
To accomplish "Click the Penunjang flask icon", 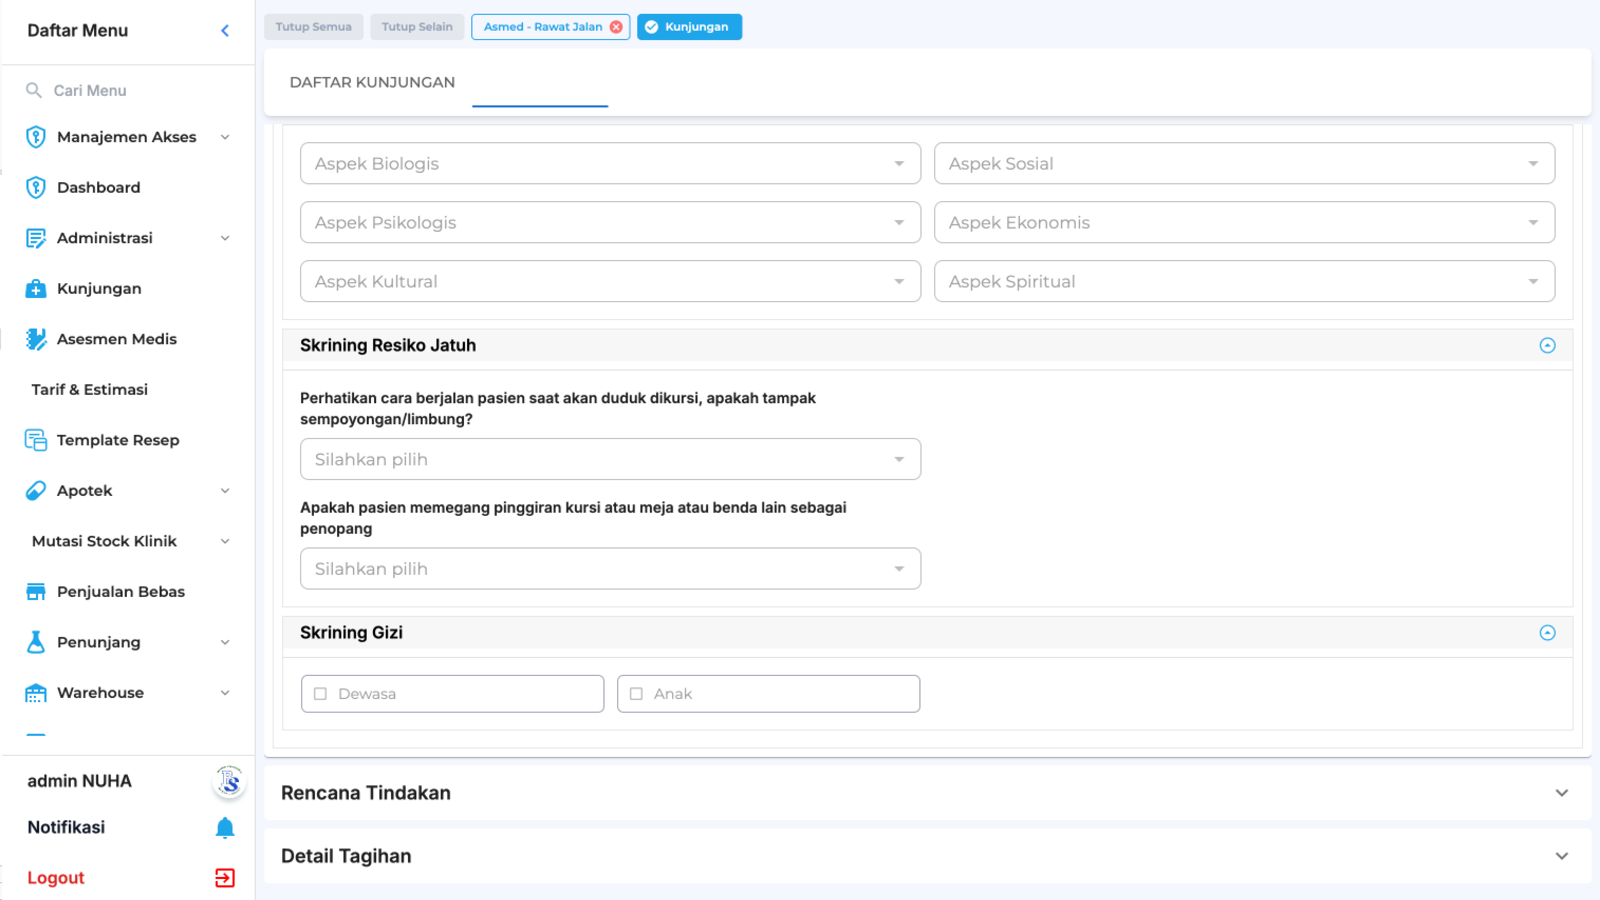I will pos(36,642).
